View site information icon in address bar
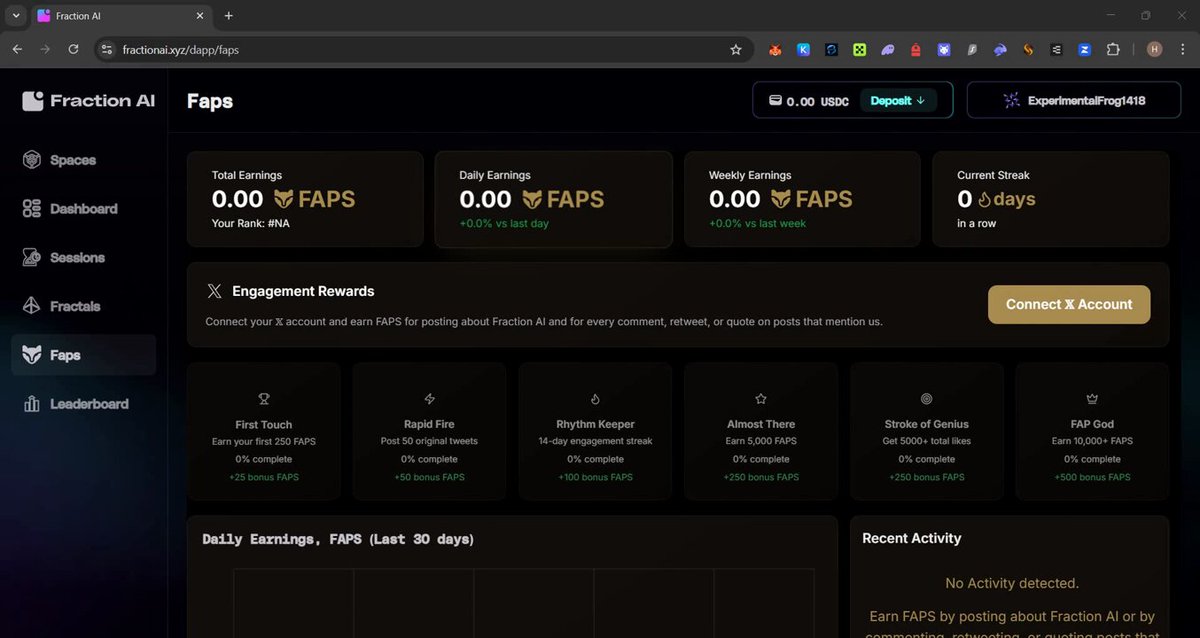Screen dimensions: 1200x638 pos(108,49)
